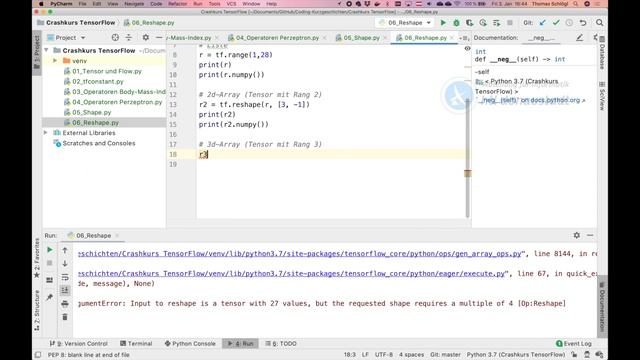Open Run panel gear settings
The height and width of the screenshot is (360, 640).
pyautogui.click(x=577, y=235)
